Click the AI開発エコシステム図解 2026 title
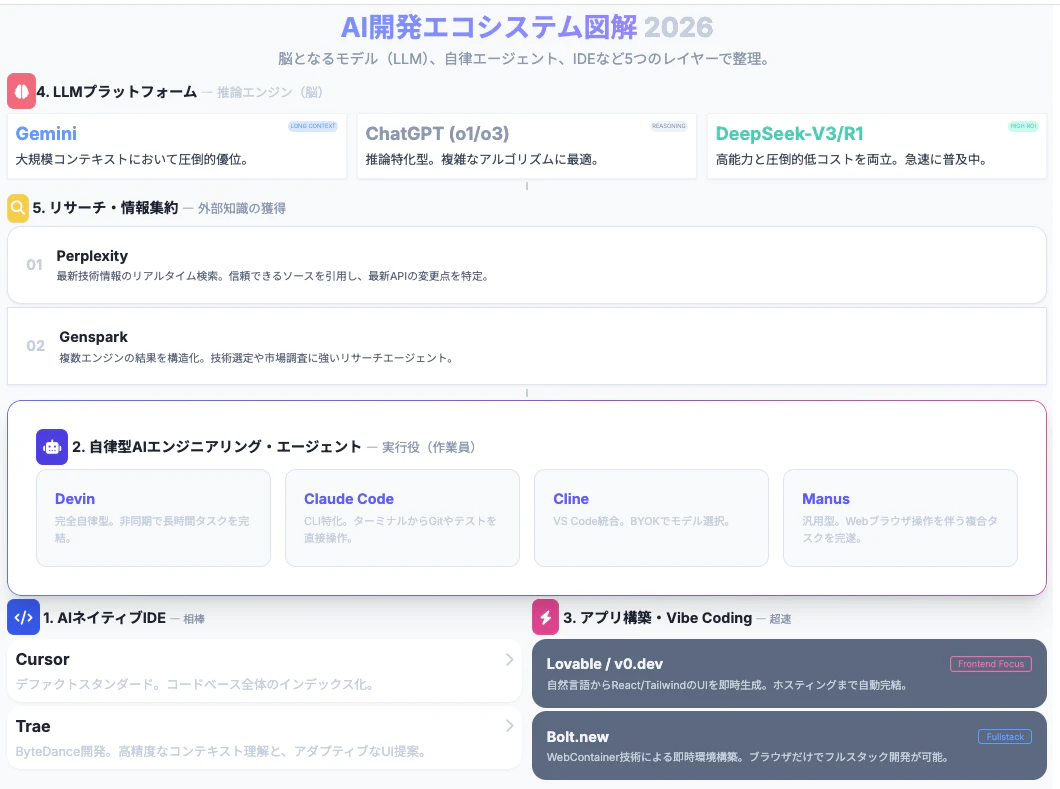This screenshot has height=789, width=1060. point(527,28)
